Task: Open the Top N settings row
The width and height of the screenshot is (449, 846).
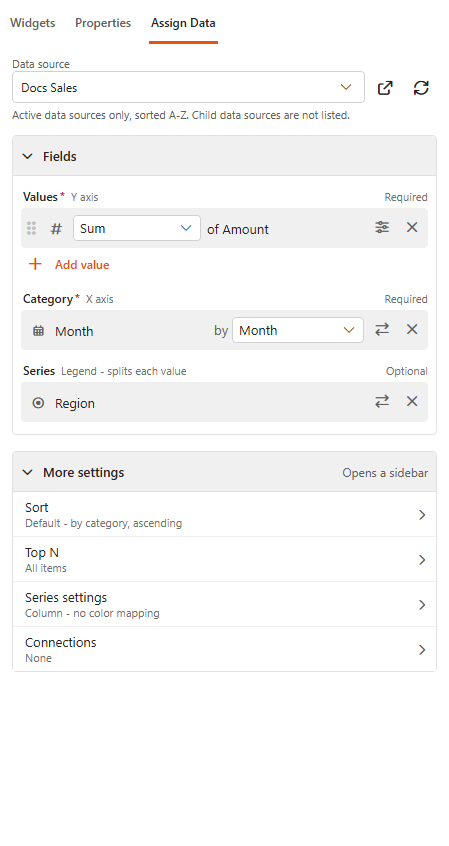Action: pos(224,560)
